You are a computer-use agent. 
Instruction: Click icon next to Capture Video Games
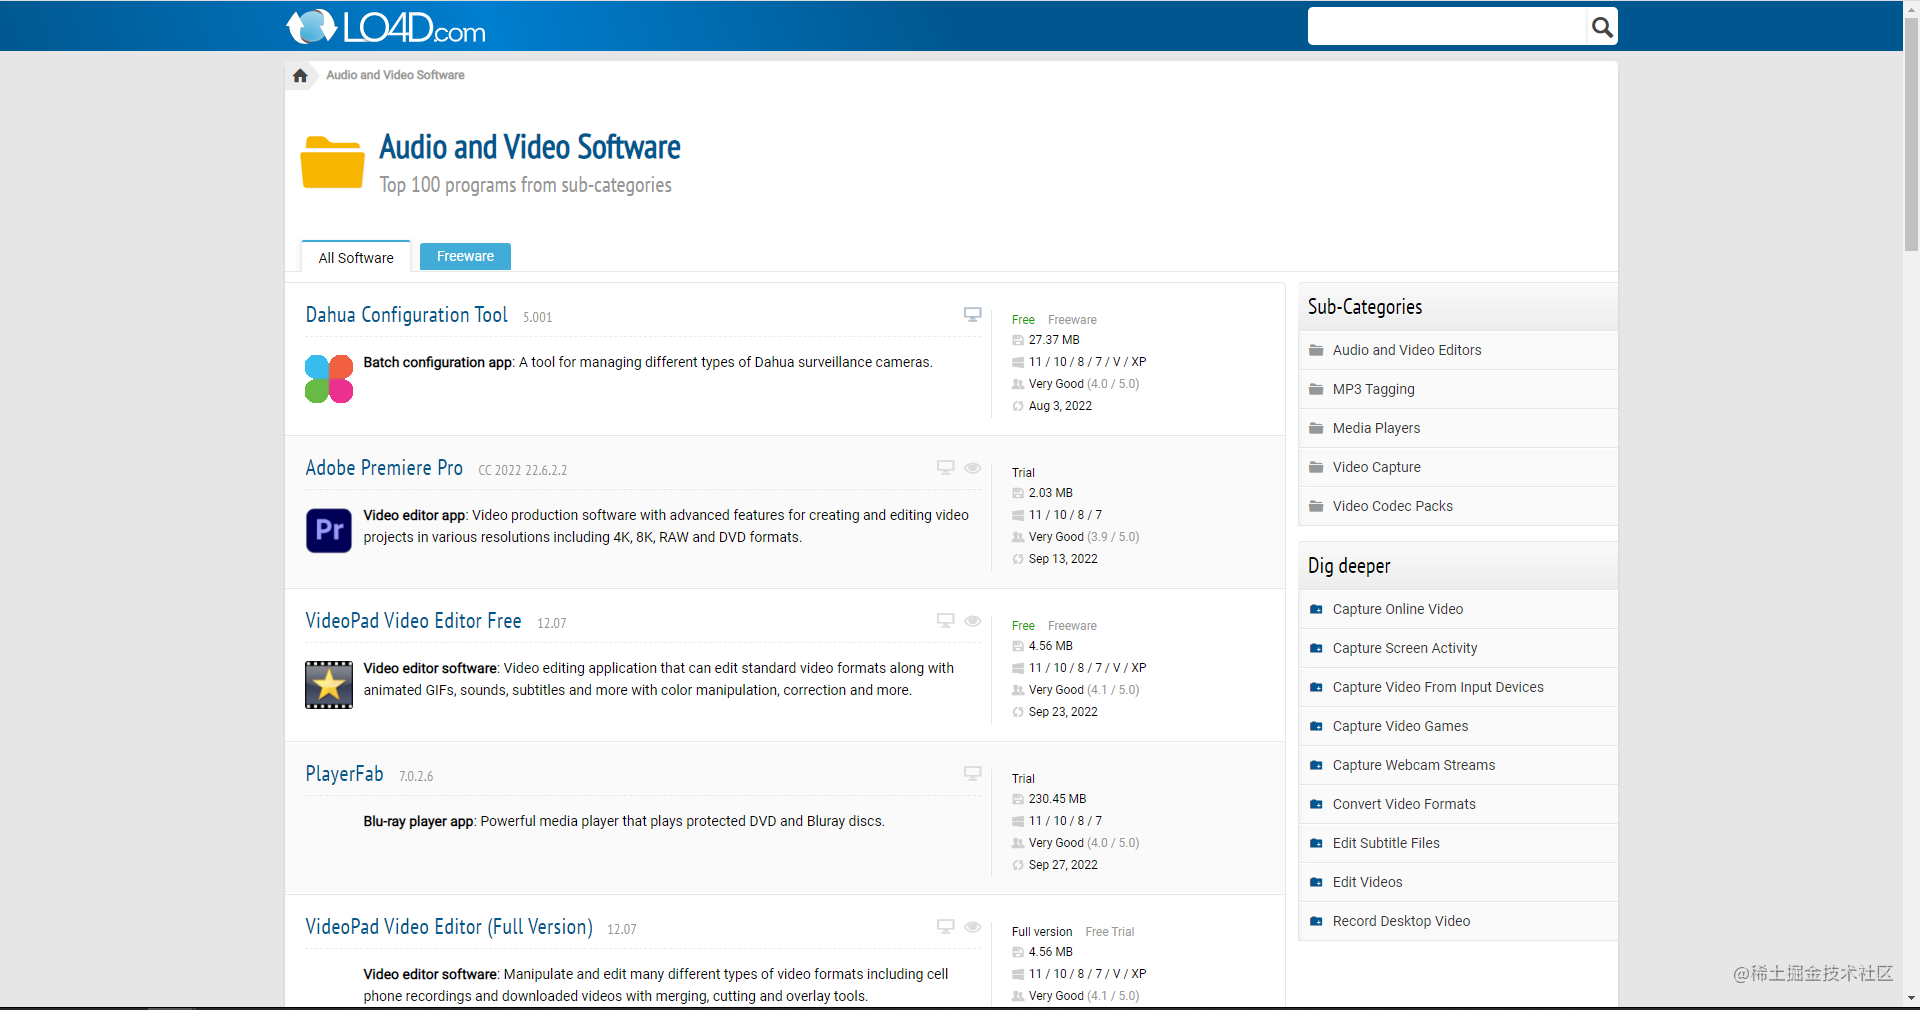pyautogui.click(x=1316, y=726)
